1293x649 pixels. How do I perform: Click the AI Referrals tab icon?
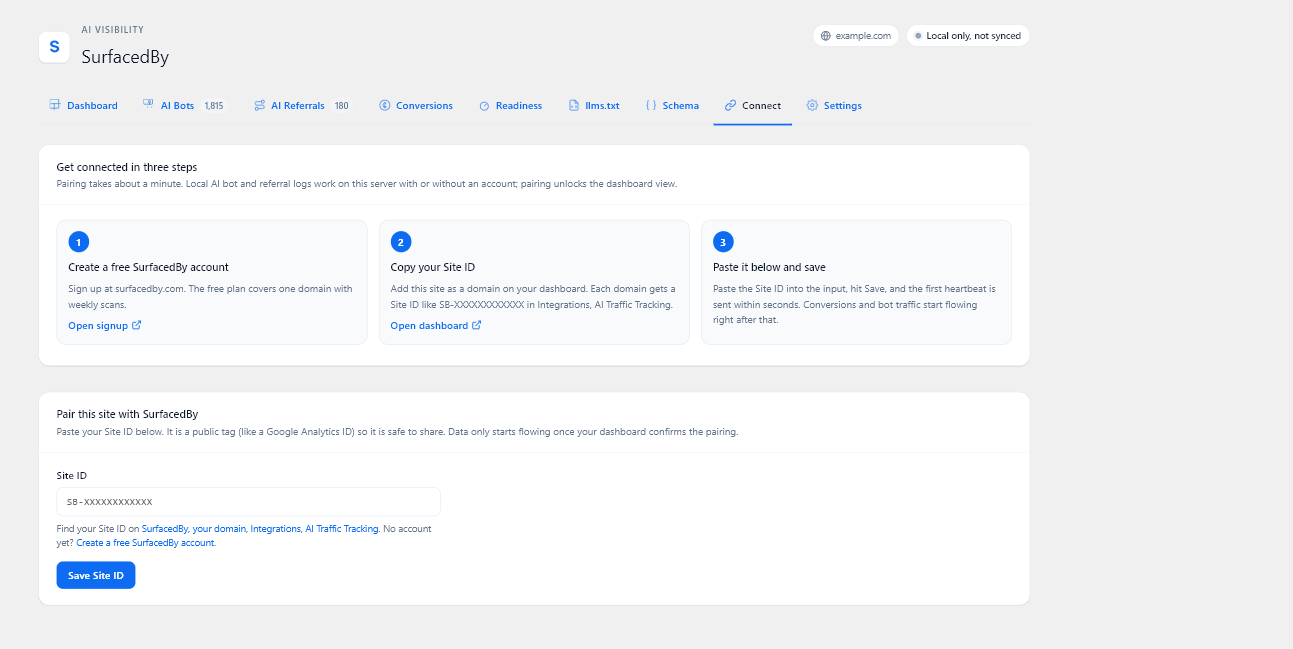(259, 105)
